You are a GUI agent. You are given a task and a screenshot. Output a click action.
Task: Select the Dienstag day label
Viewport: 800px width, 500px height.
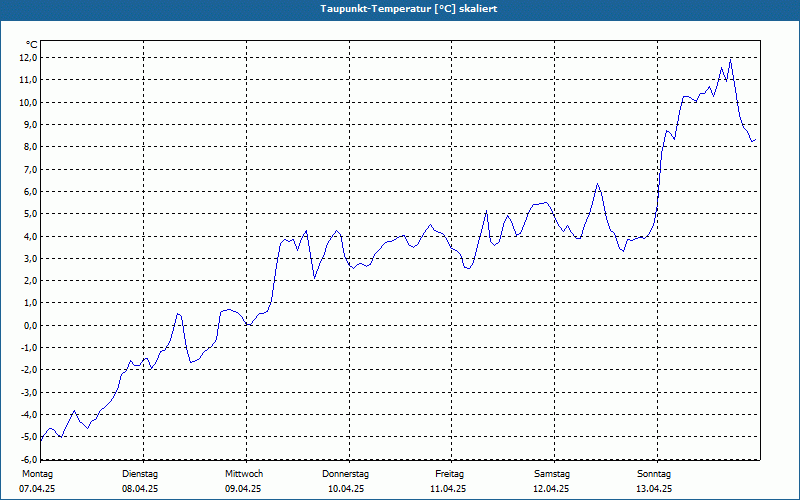140,474
